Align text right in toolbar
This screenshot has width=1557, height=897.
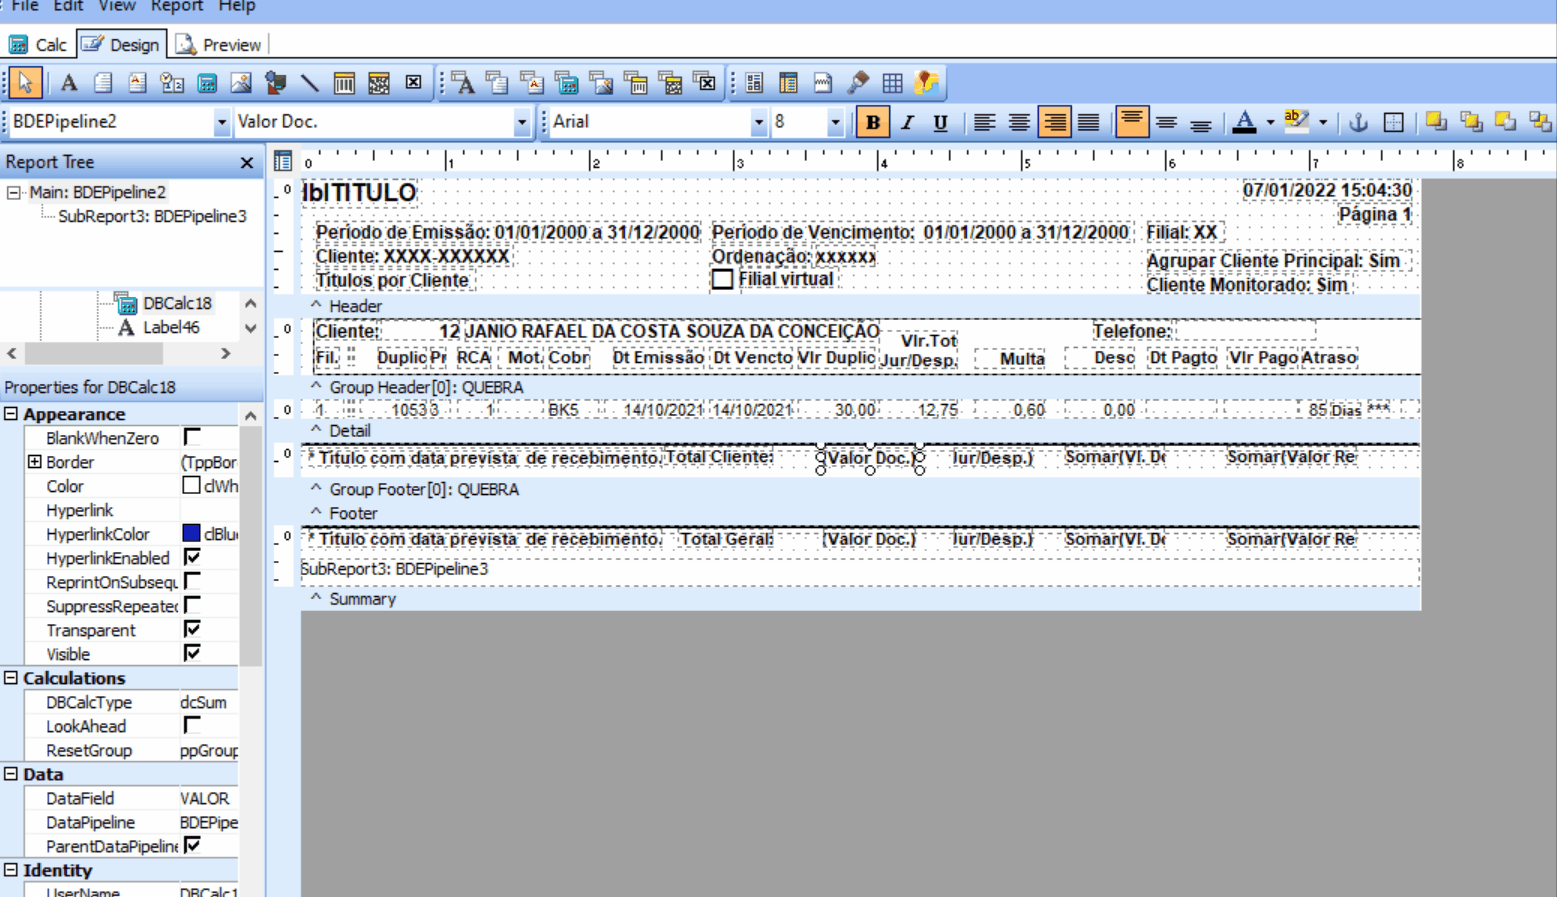1054,122
